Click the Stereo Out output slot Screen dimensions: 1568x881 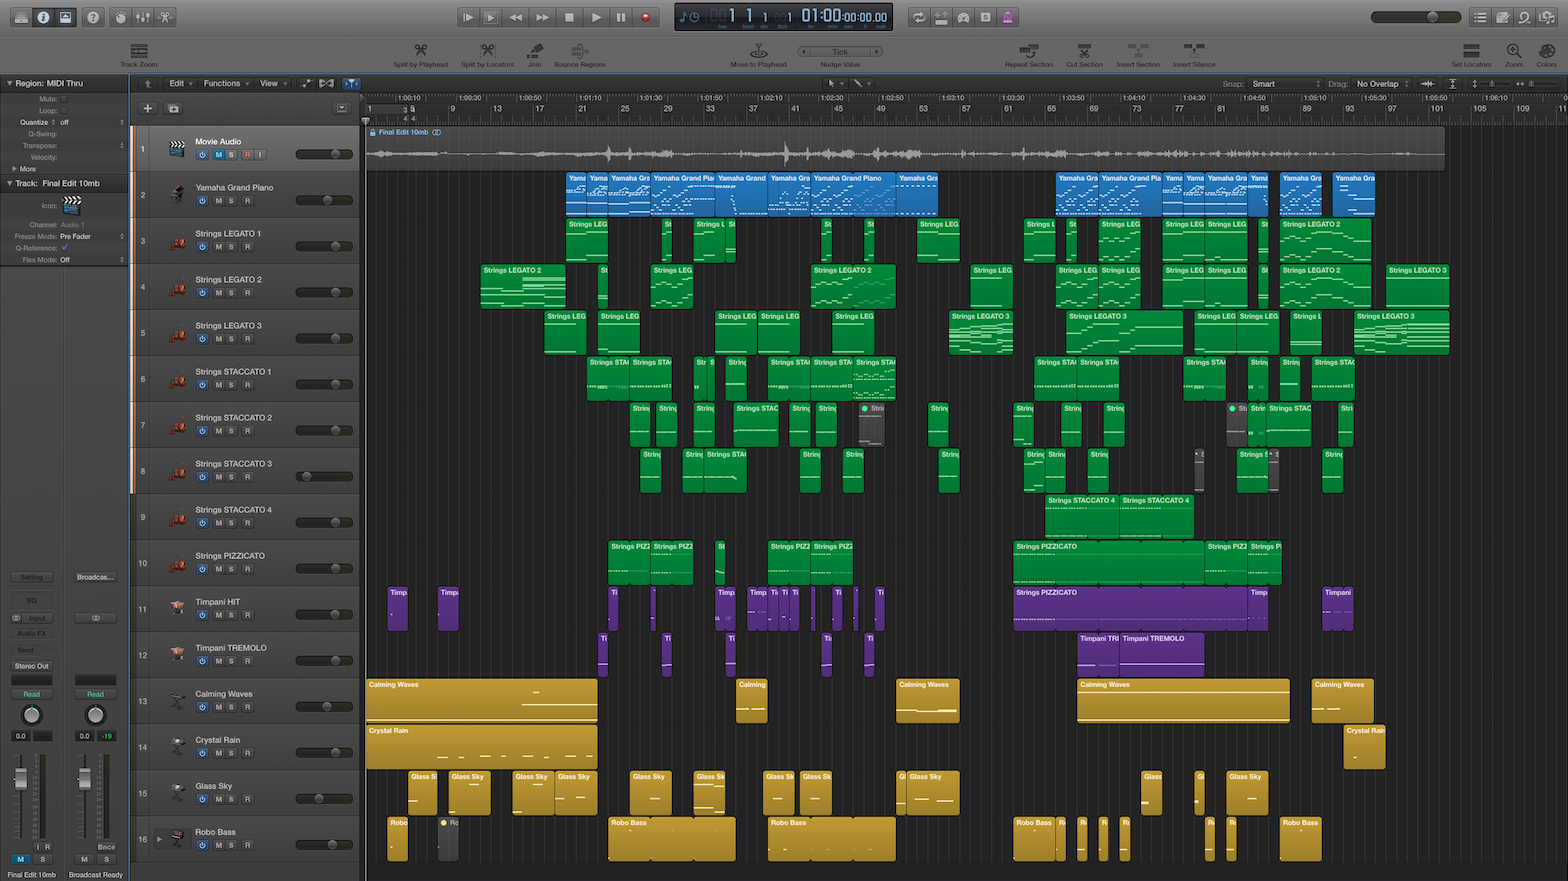pos(31,666)
